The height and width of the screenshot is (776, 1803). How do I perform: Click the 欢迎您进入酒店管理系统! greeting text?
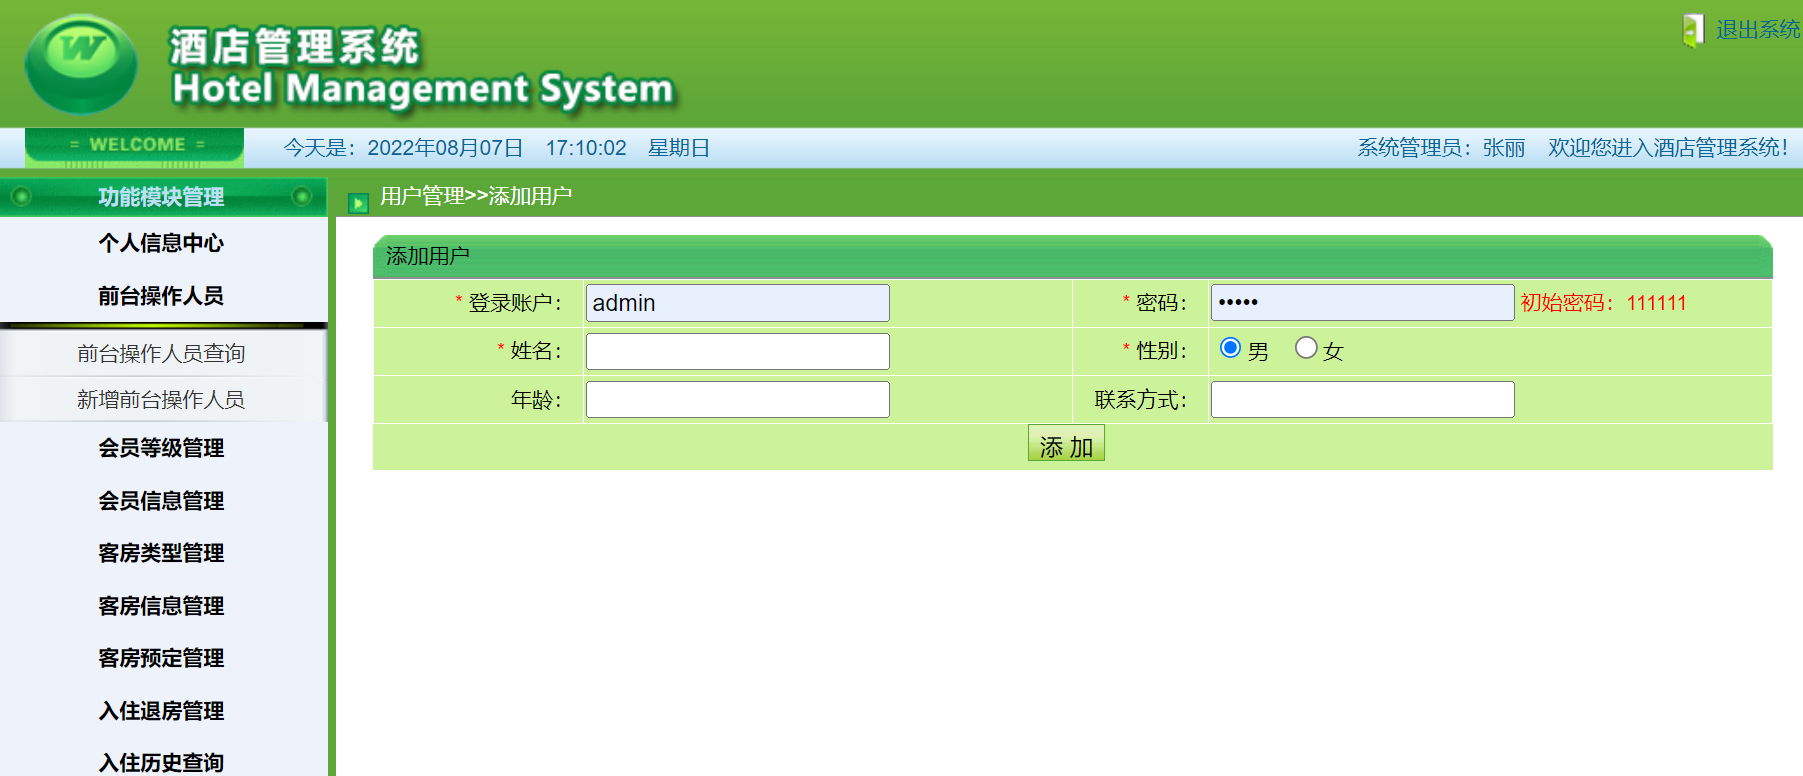pyautogui.click(x=1668, y=148)
